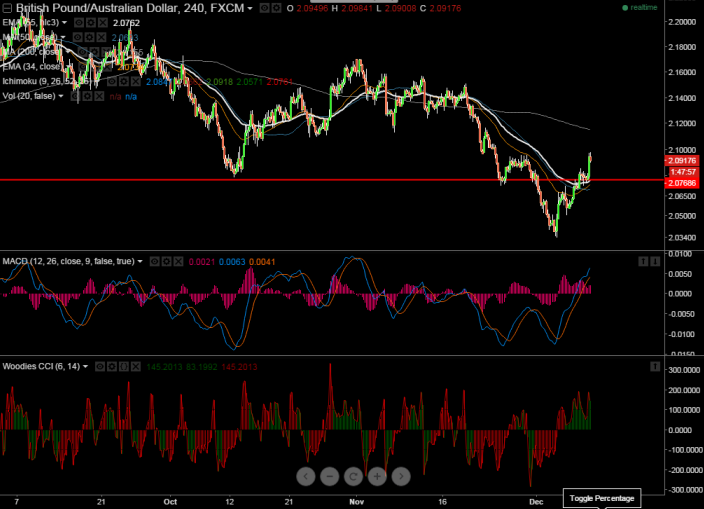Remove the MACD indicator with X icon
The width and height of the screenshot is (704, 509).
click(179, 261)
